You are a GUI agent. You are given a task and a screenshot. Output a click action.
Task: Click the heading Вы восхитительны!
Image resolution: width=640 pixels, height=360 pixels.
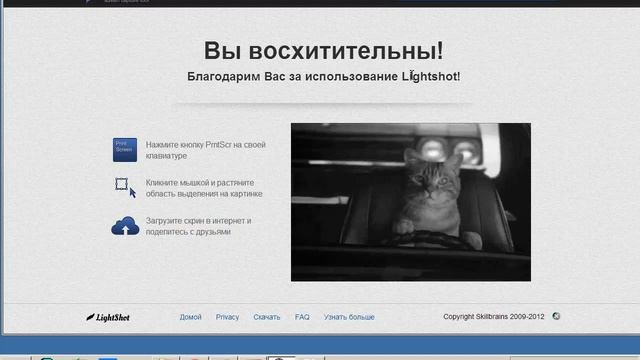(x=323, y=51)
